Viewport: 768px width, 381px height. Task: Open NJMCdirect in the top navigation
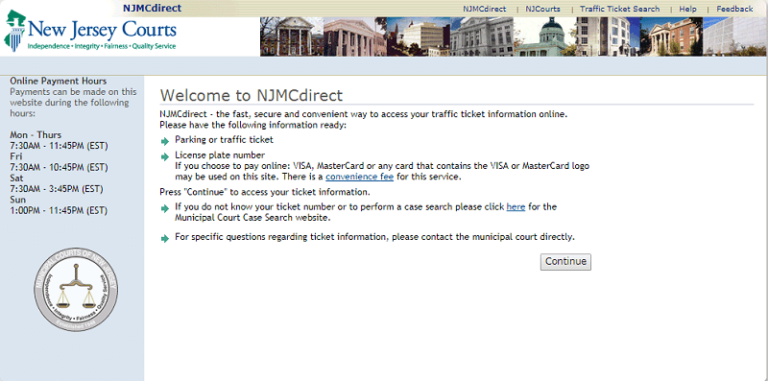[x=484, y=9]
